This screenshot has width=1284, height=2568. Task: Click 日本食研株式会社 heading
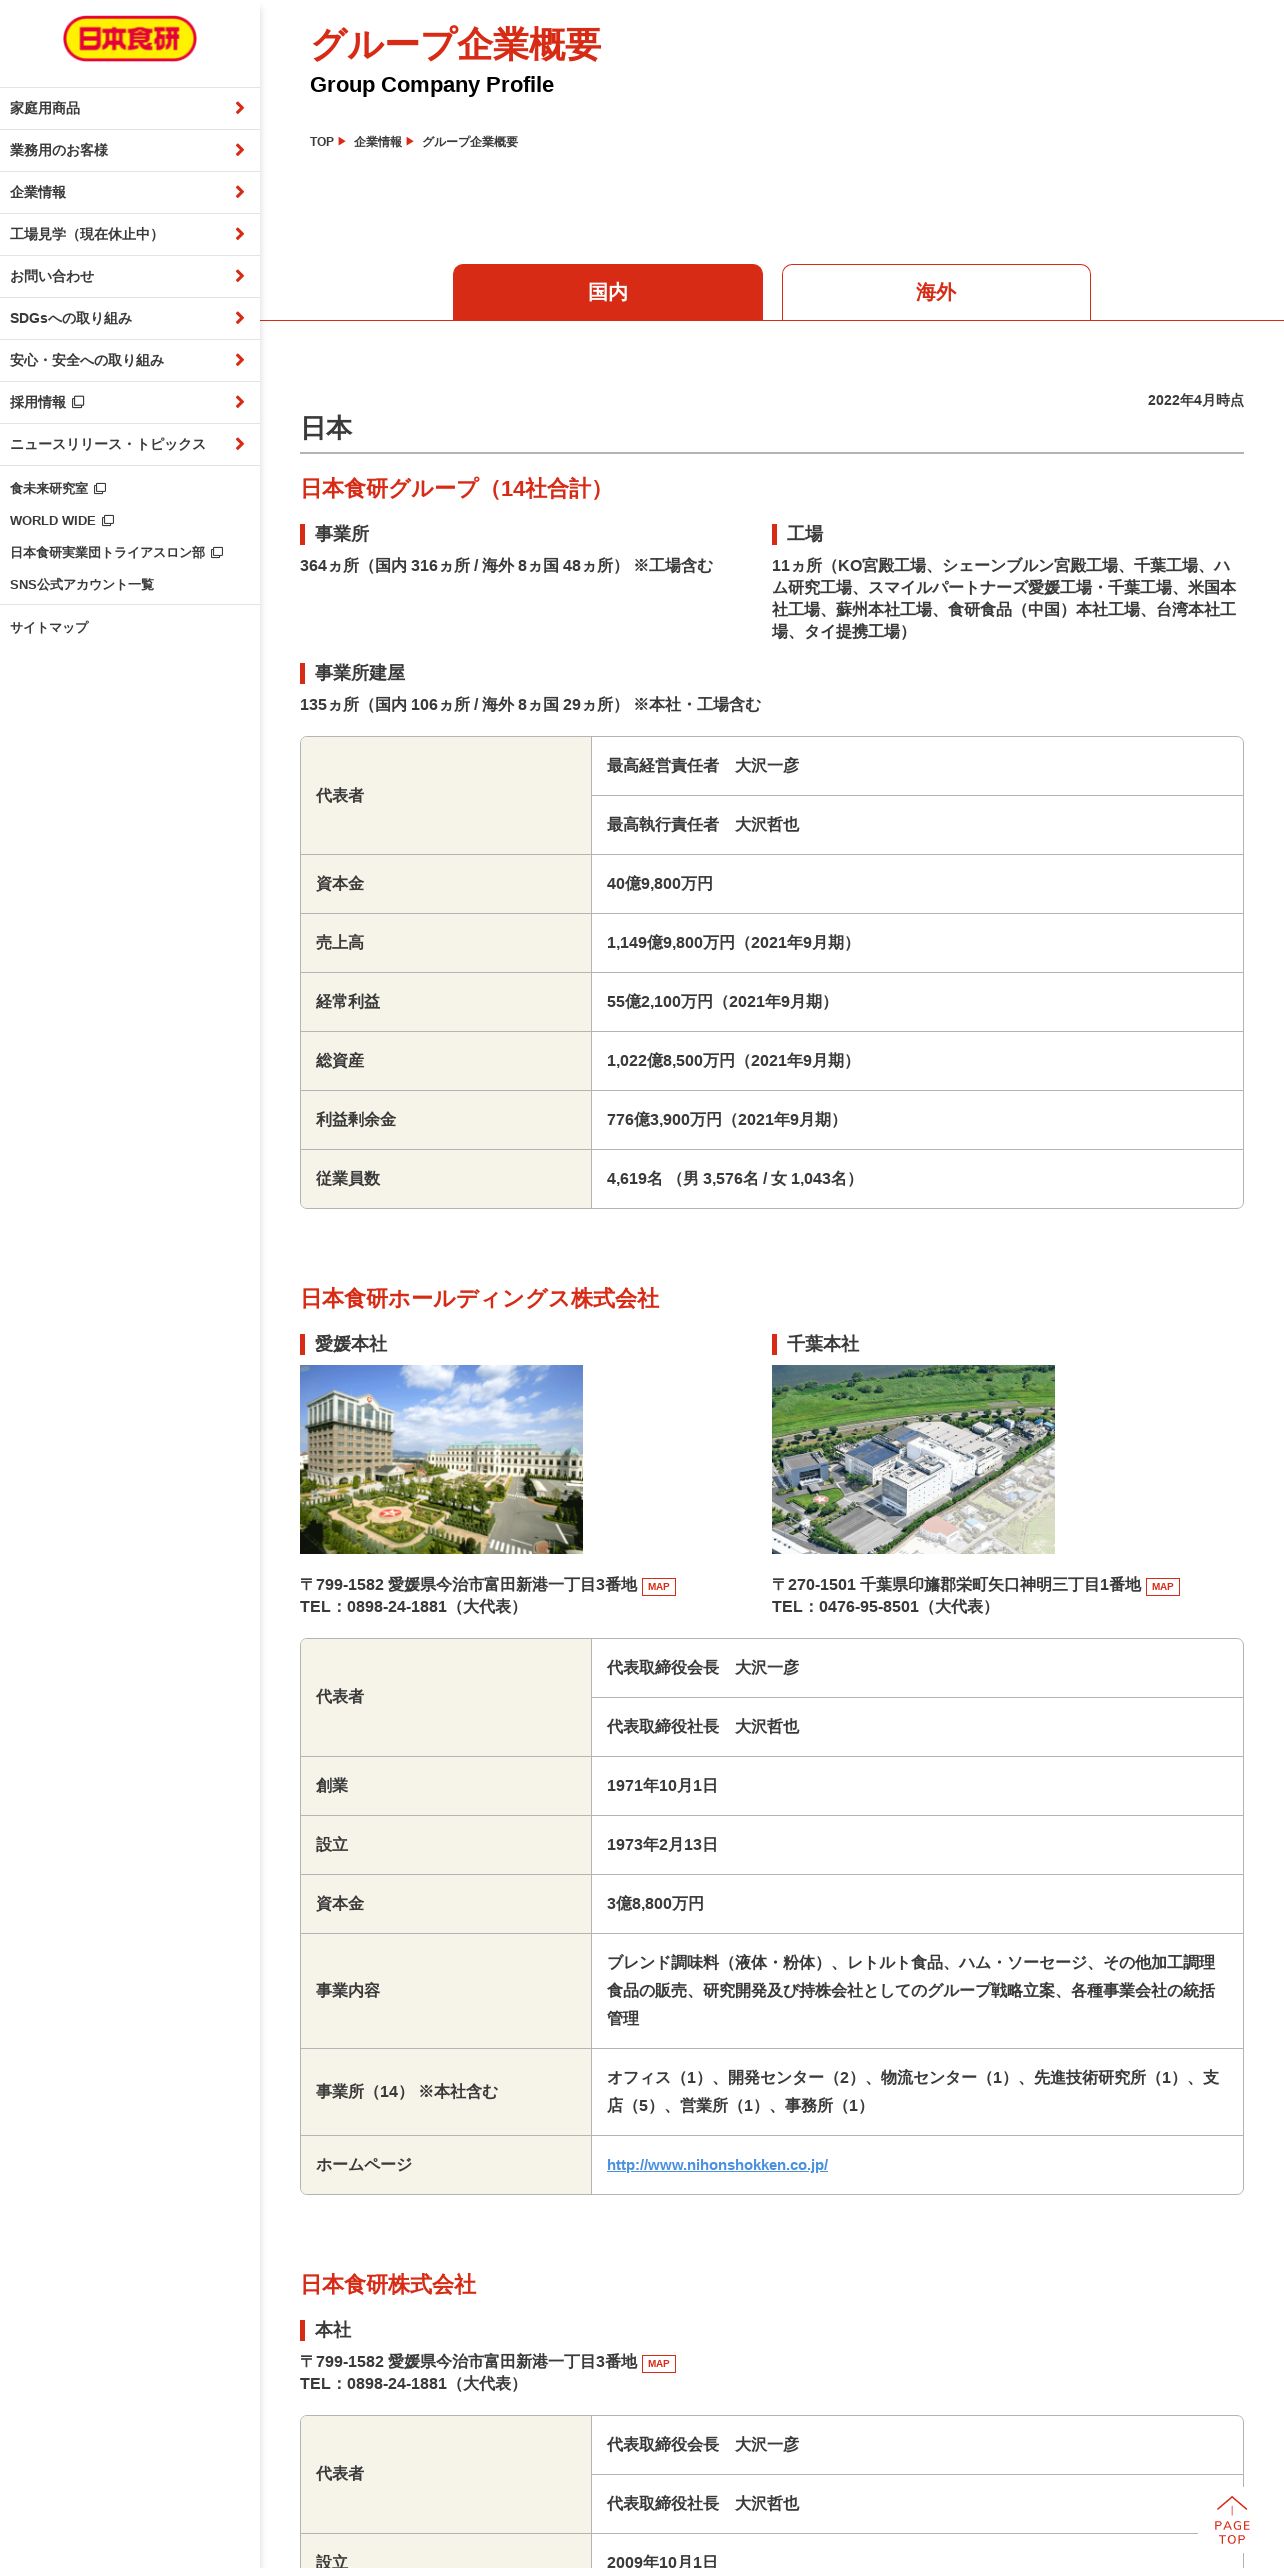coord(388,2284)
